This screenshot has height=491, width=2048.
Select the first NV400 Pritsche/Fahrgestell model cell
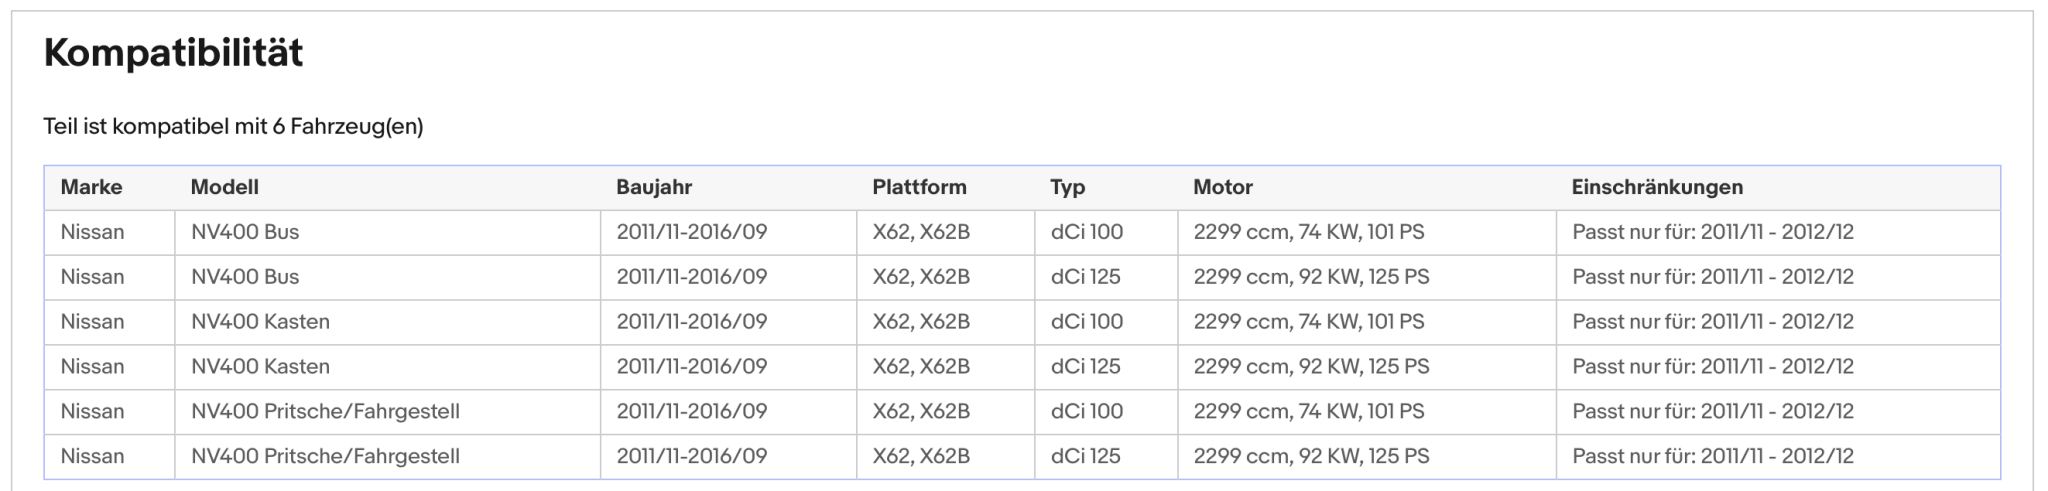point(387,411)
